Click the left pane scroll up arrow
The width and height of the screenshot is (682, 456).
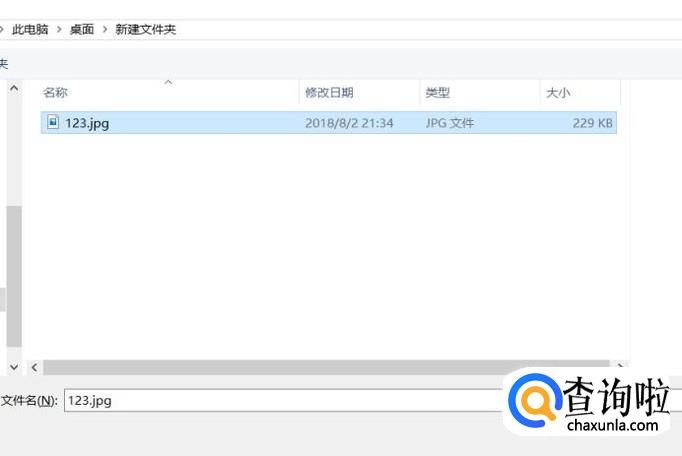tap(14, 89)
